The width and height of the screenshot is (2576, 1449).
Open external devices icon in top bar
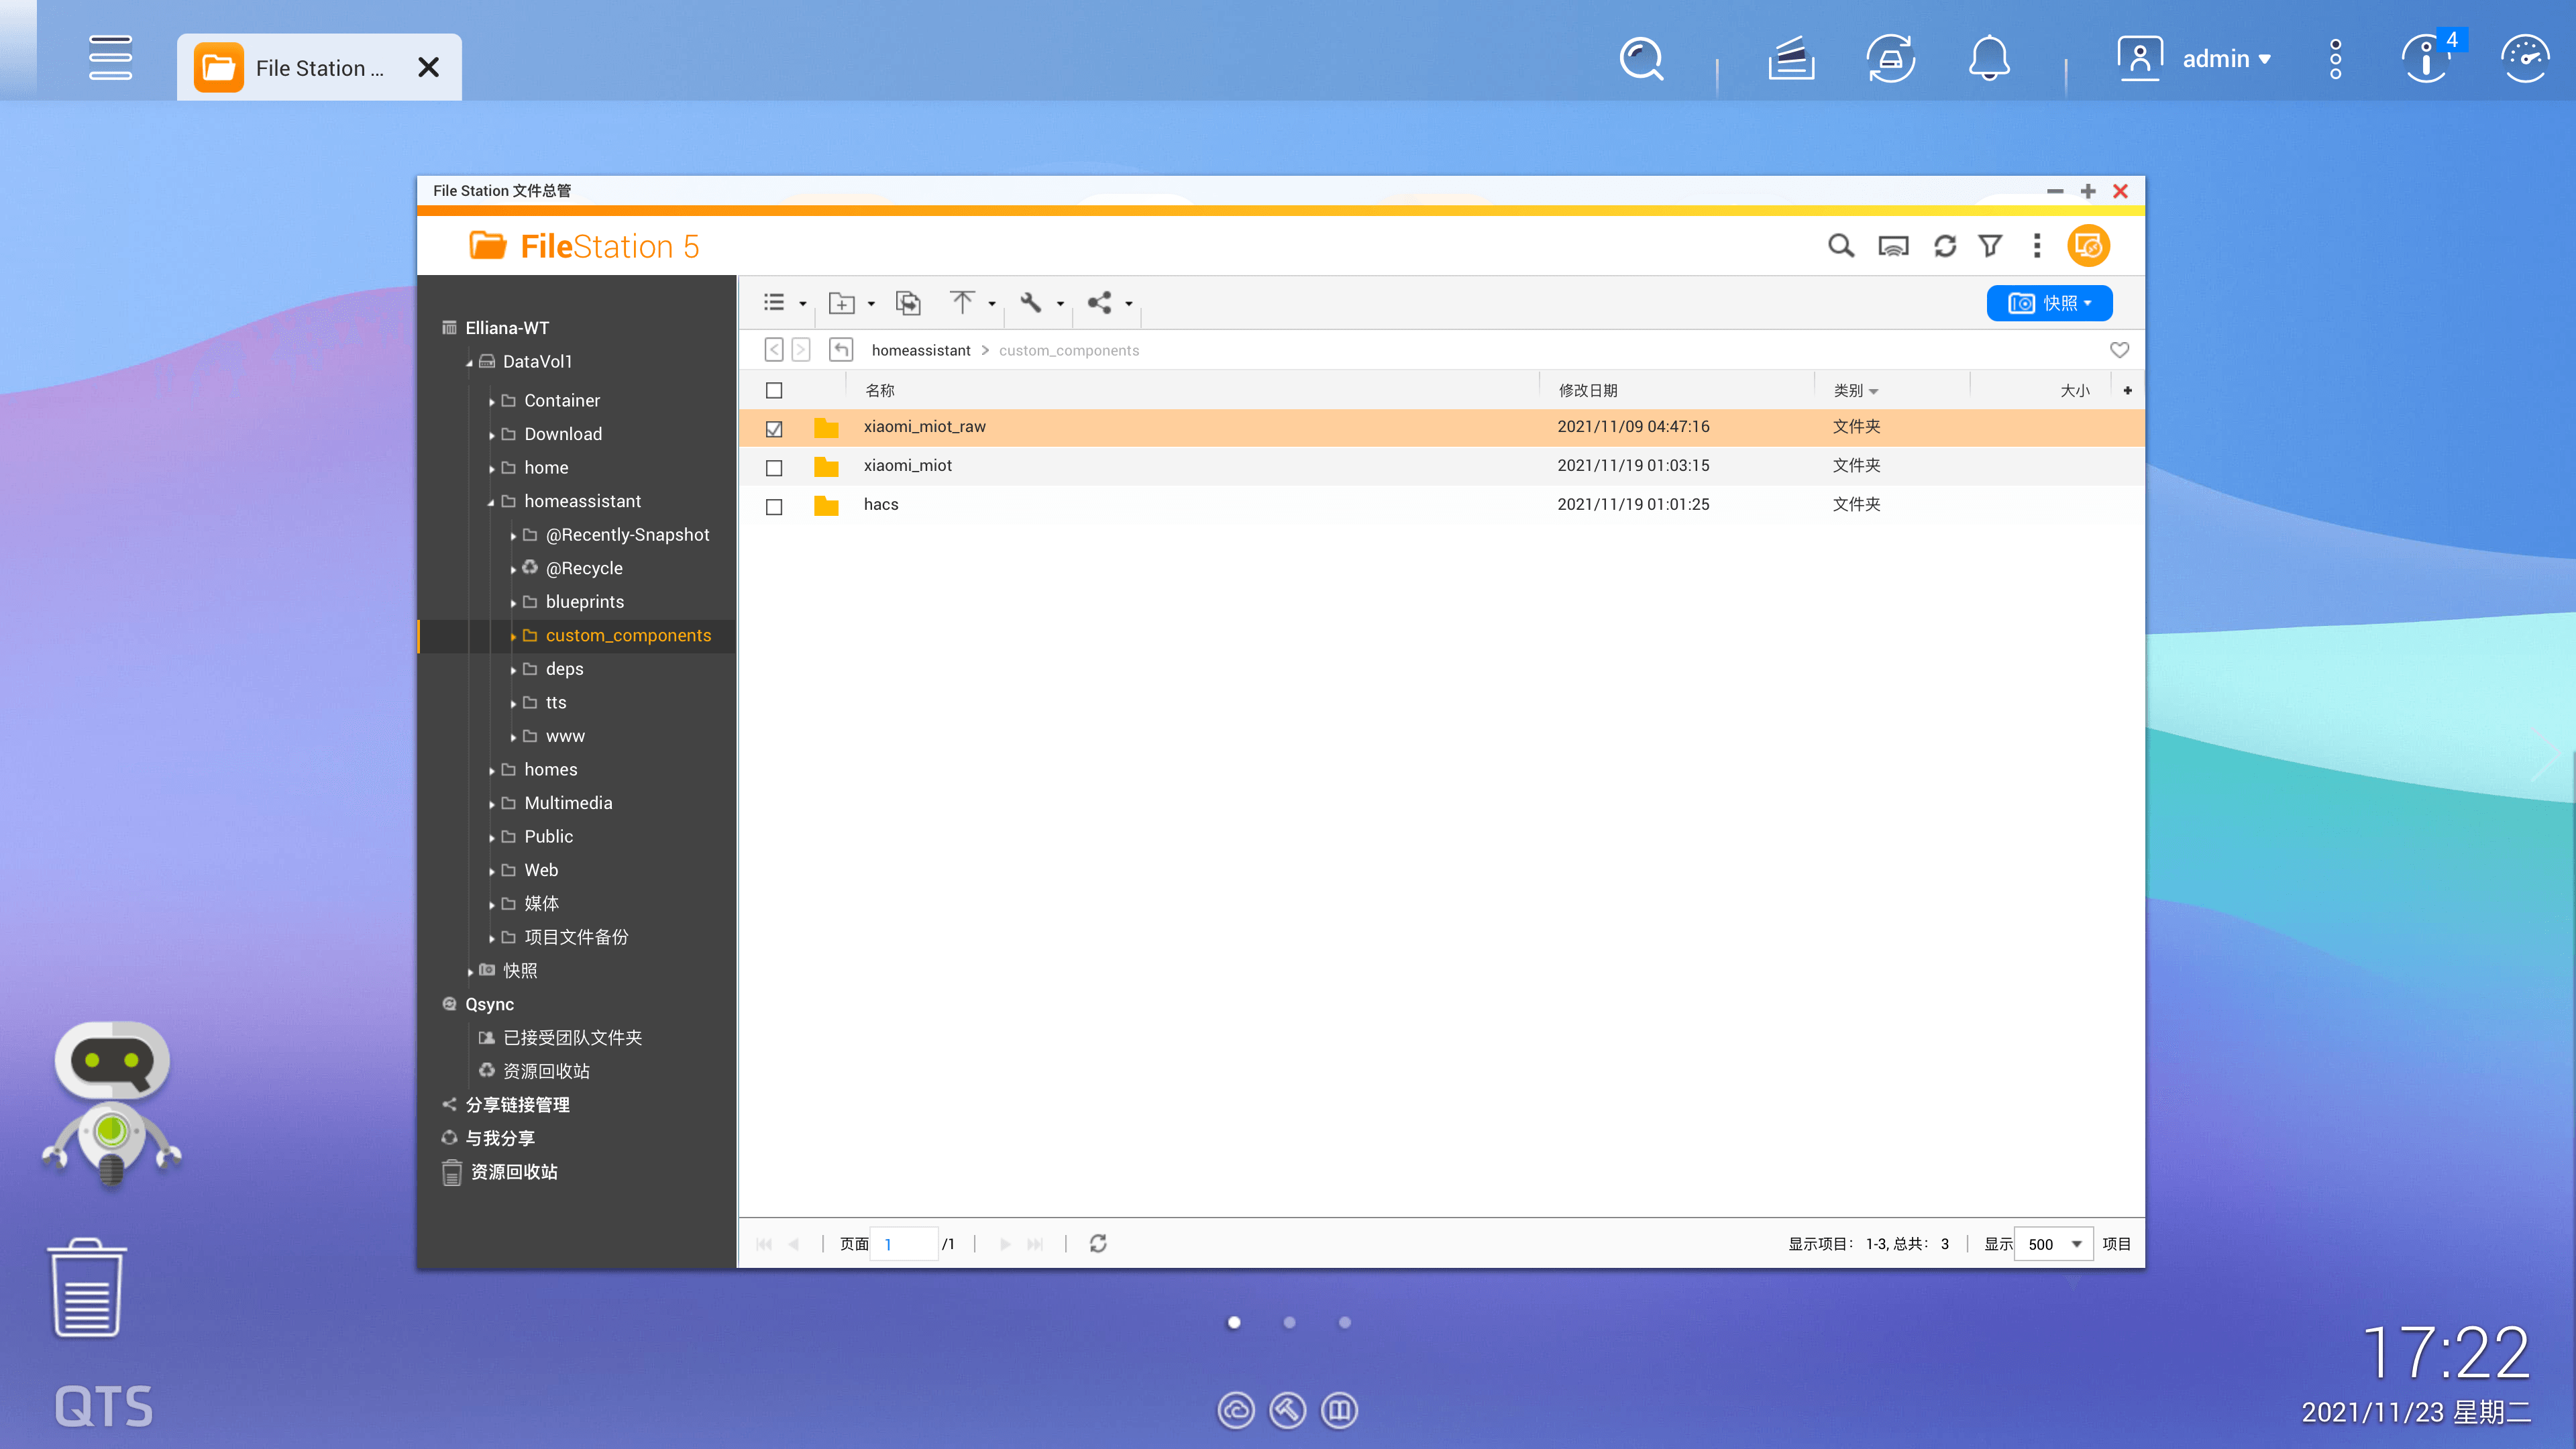pyautogui.click(x=1890, y=59)
